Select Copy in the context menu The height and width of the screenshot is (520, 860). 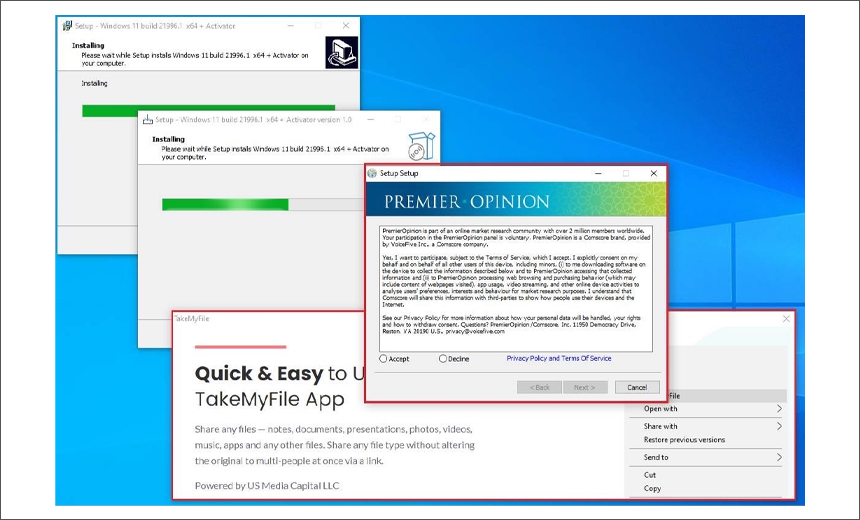pyautogui.click(x=652, y=488)
